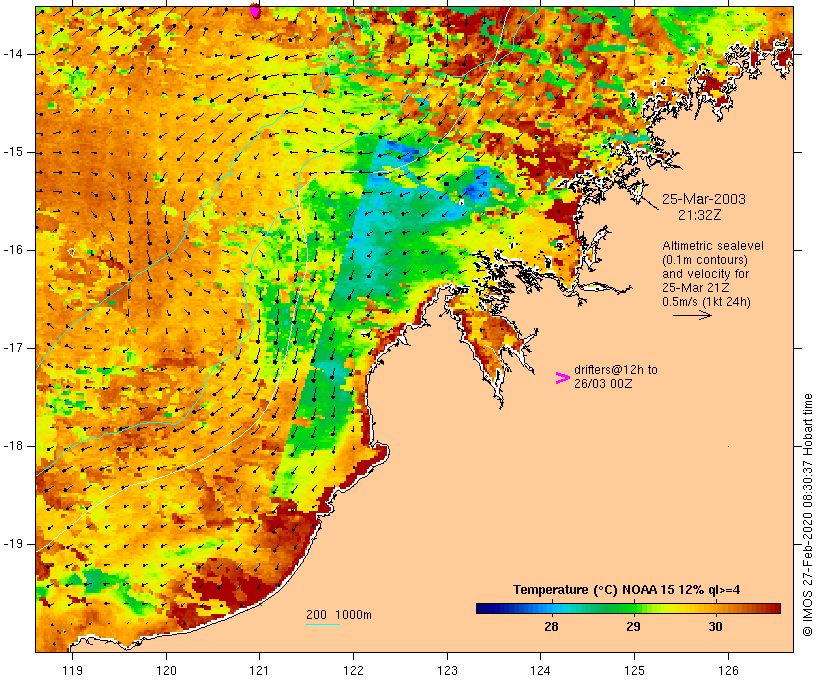The height and width of the screenshot is (680, 820).
Task: Click the colorbar value 28
Action: (551, 626)
